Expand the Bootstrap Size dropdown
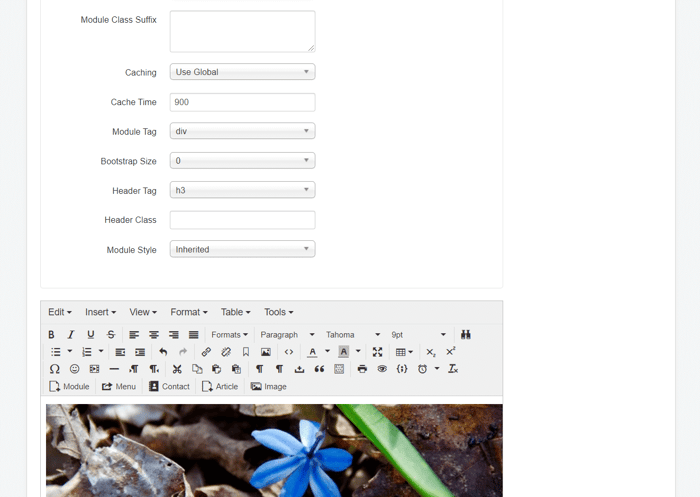Viewport: 700px width, 497px height. [242, 161]
